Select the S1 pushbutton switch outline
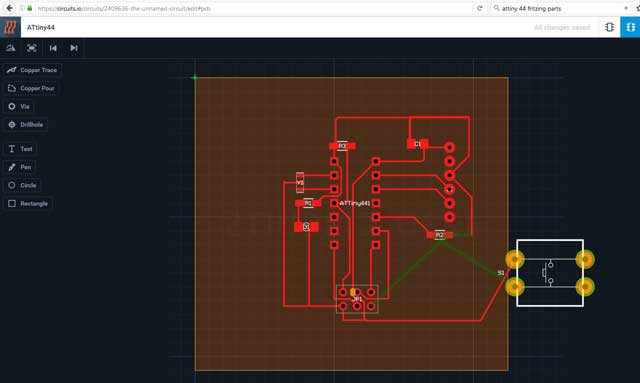 550,273
